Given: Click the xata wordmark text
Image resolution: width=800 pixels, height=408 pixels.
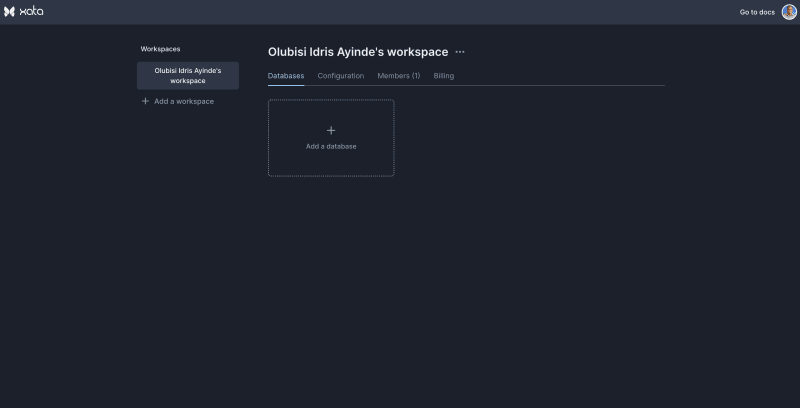Looking at the screenshot, I should tap(32, 11).
